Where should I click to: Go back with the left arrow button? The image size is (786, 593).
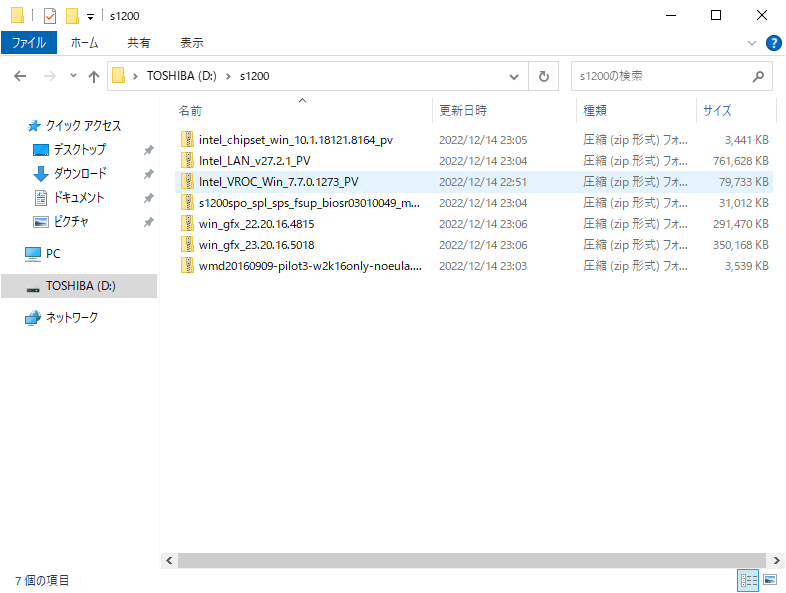tap(20, 76)
